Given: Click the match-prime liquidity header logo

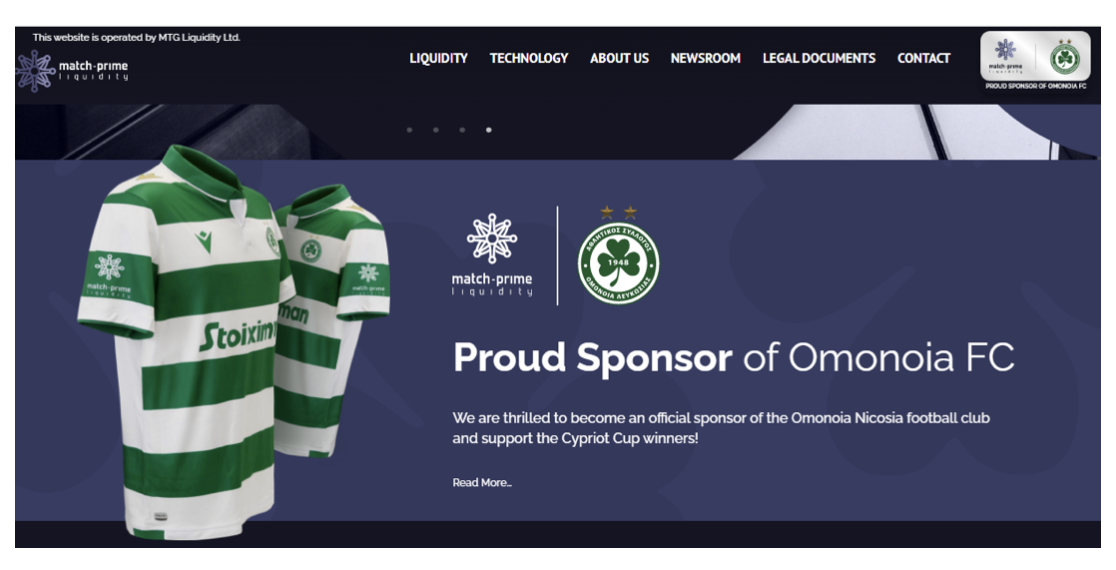Looking at the screenshot, I should (72, 71).
